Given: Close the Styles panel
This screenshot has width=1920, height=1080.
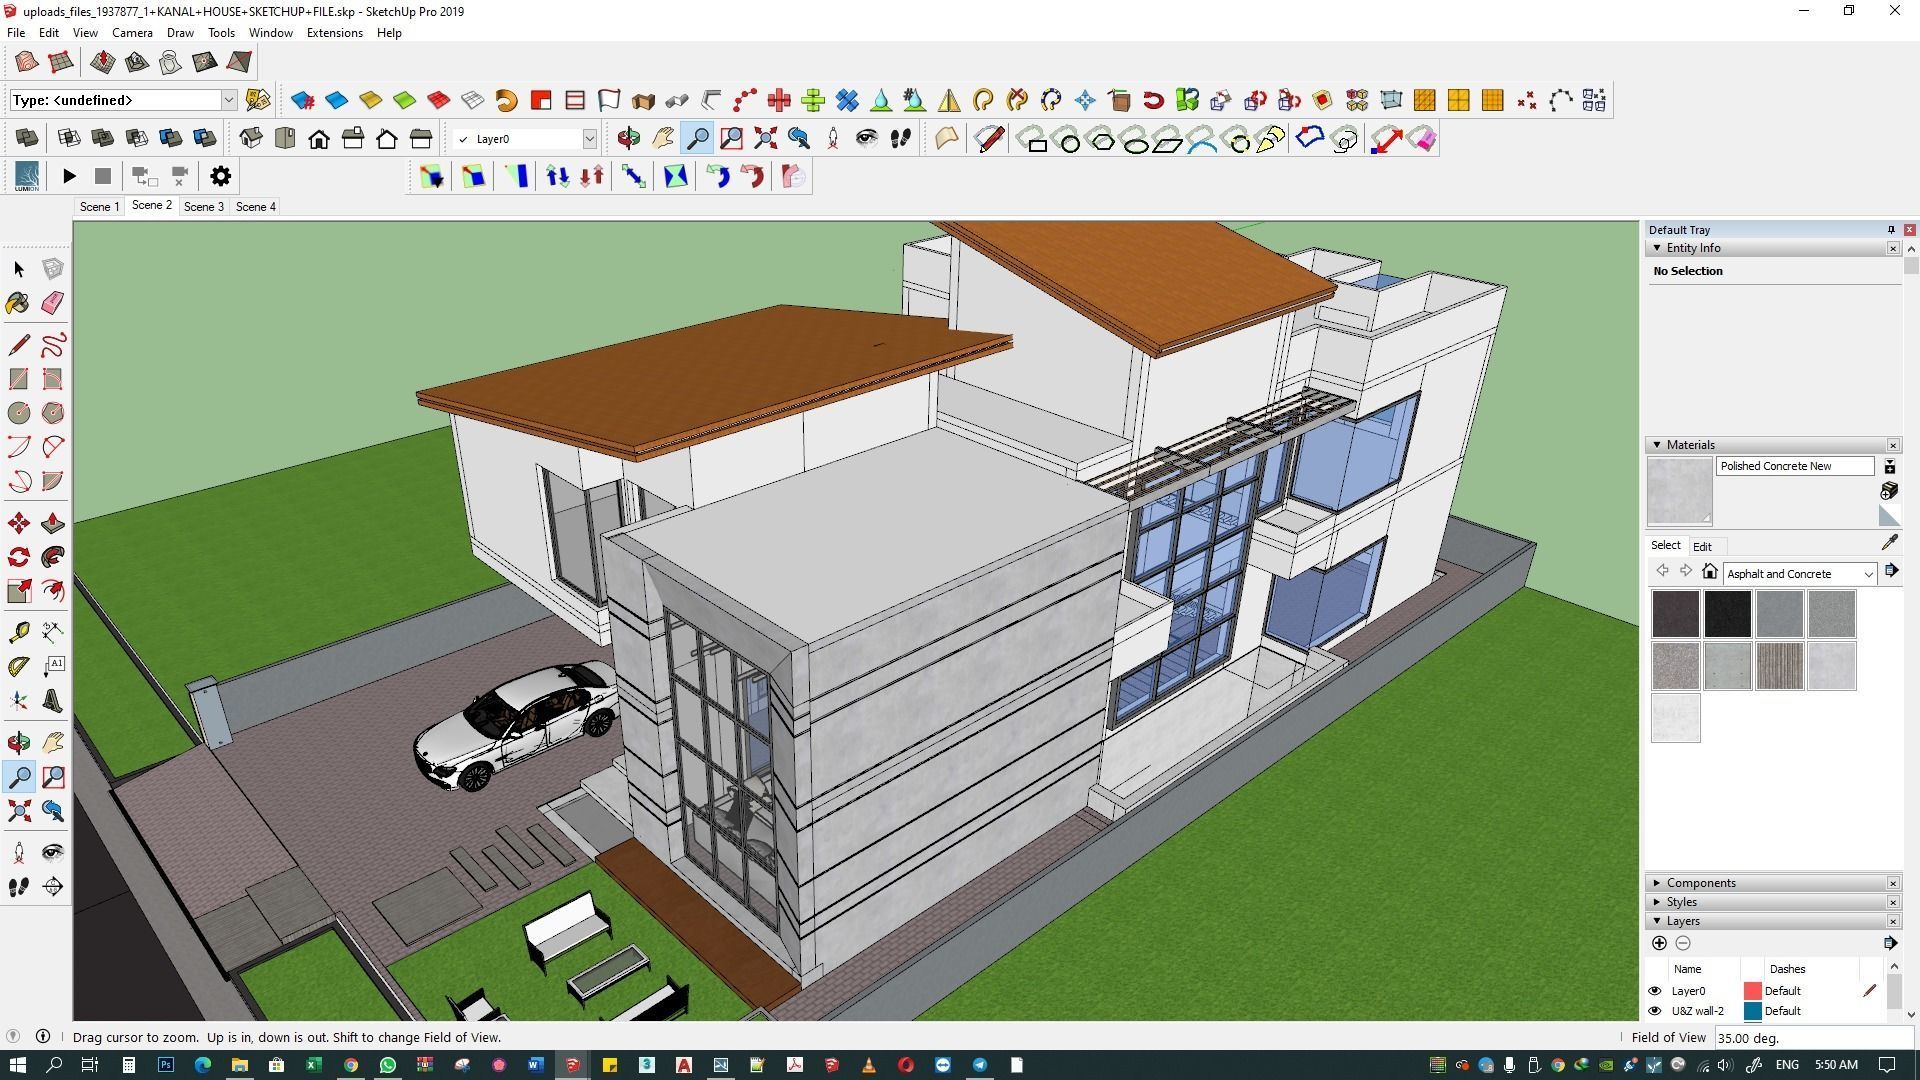Looking at the screenshot, I should coord(1892,902).
